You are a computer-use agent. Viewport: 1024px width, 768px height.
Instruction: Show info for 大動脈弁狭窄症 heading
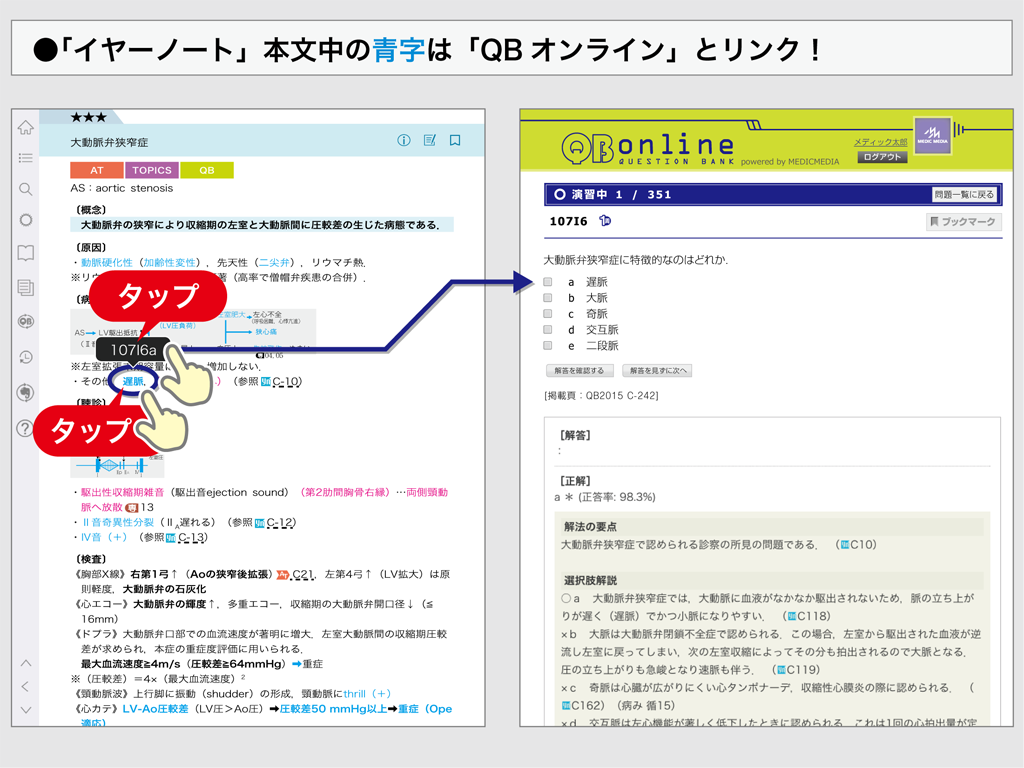[404, 140]
